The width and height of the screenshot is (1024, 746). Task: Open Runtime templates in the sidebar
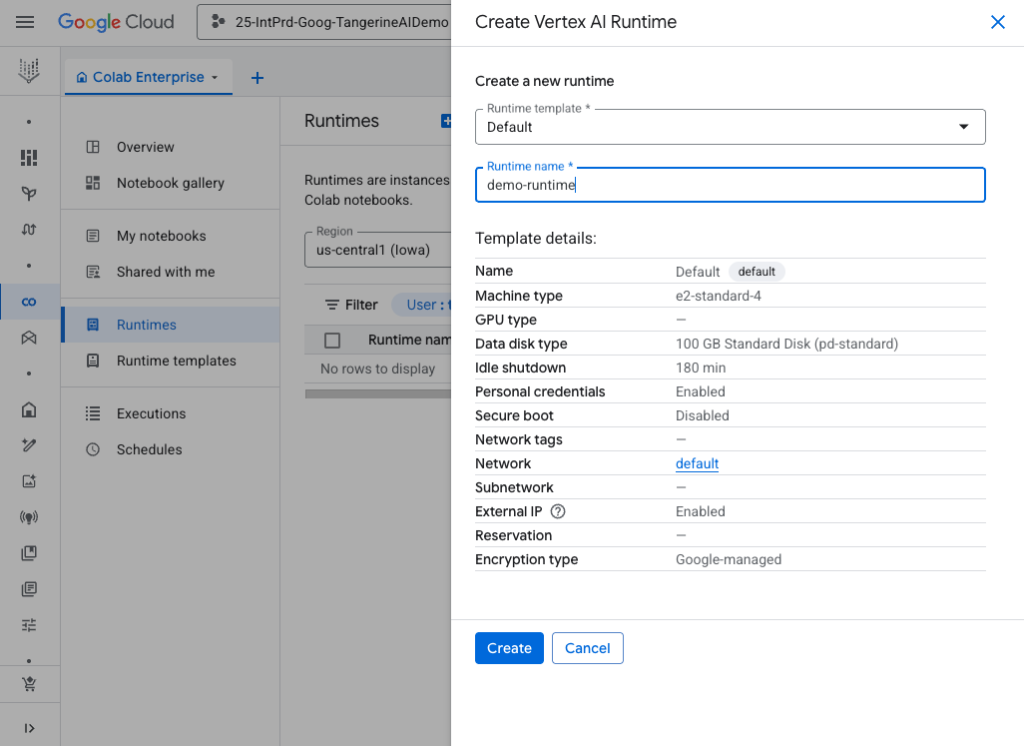pos(170,361)
